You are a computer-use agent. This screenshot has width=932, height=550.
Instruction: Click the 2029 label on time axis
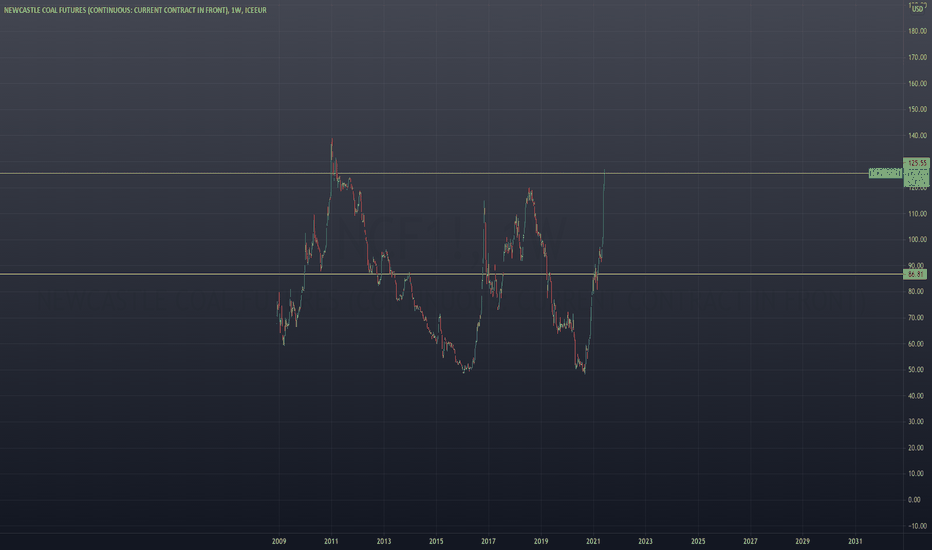(802, 541)
